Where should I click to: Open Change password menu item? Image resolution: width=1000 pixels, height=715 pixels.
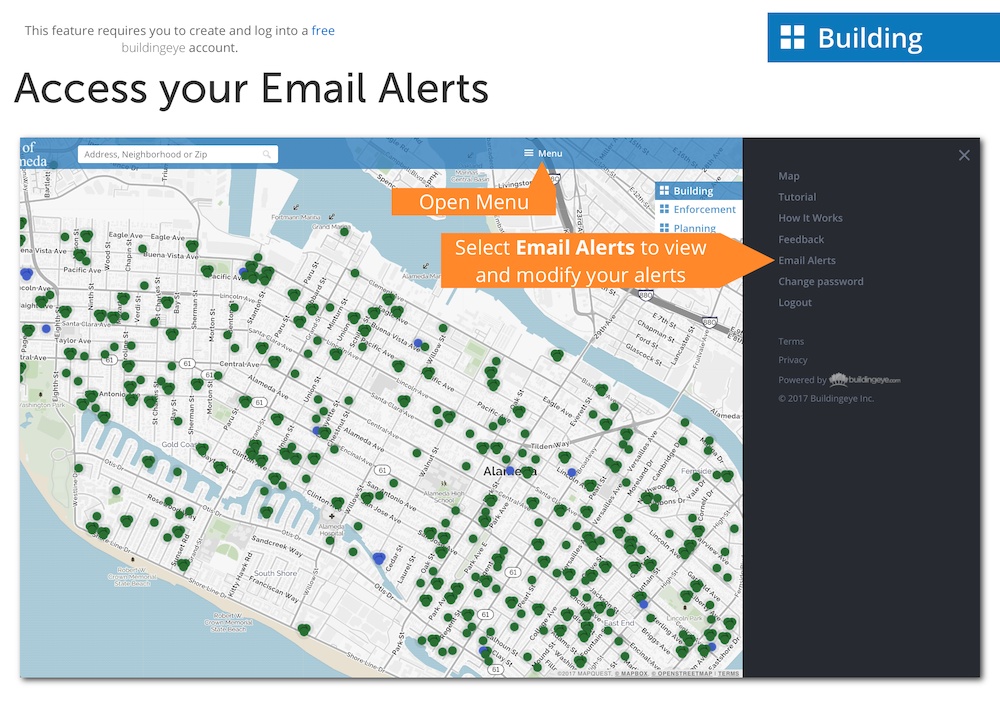point(820,281)
